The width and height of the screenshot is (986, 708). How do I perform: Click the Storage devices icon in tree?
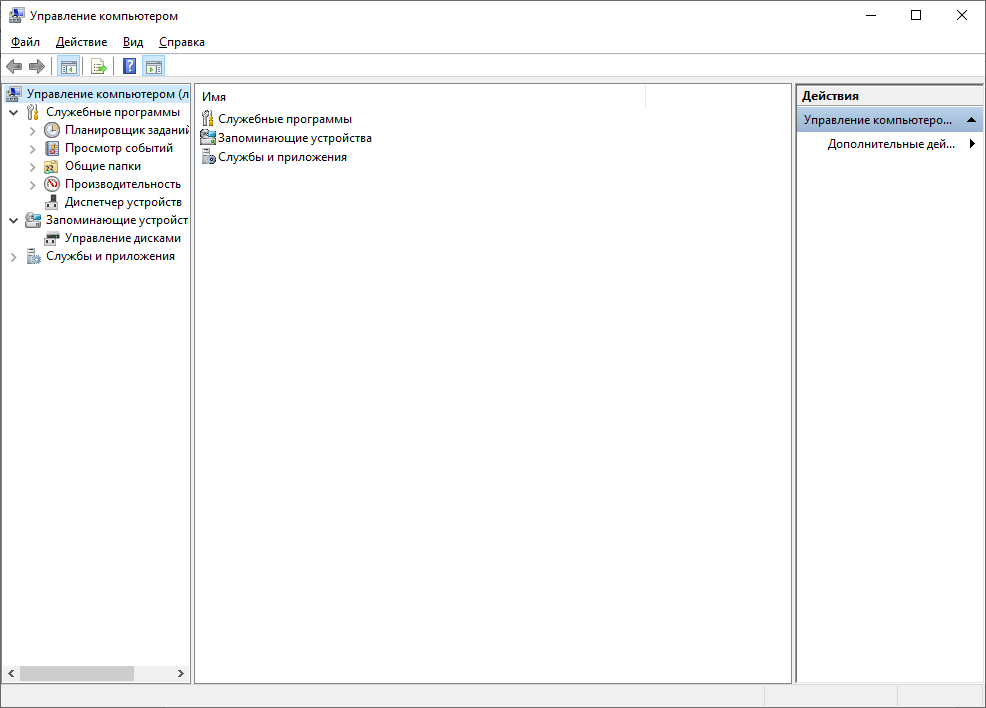point(33,220)
